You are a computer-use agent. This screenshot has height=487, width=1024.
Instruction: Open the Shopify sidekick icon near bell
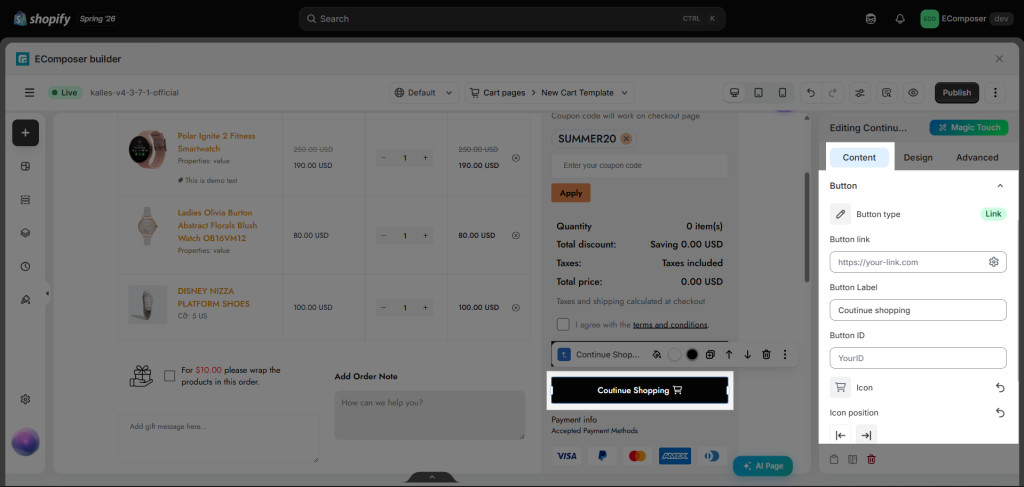pyautogui.click(x=871, y=19)
